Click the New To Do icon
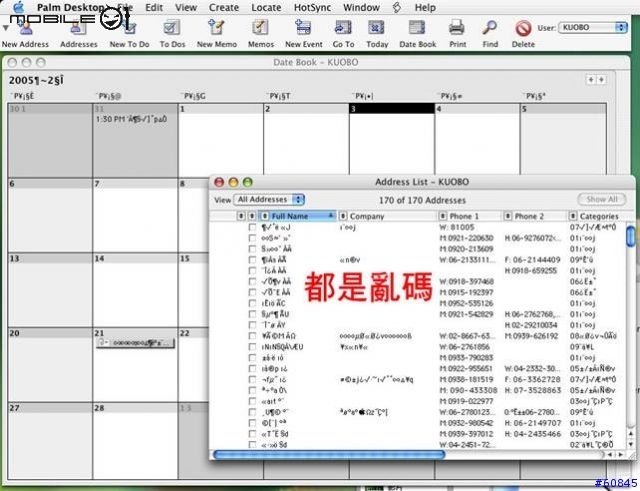Screen dimensions: 640x491 (129, 28)
